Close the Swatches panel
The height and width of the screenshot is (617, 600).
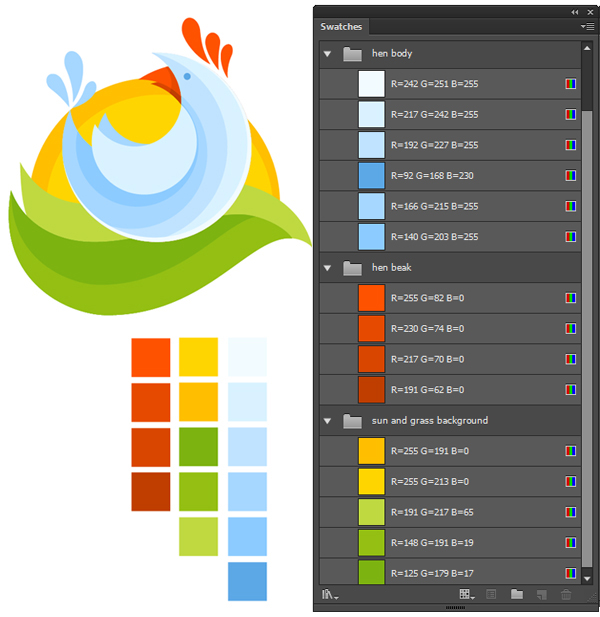[x=590, y=12]
